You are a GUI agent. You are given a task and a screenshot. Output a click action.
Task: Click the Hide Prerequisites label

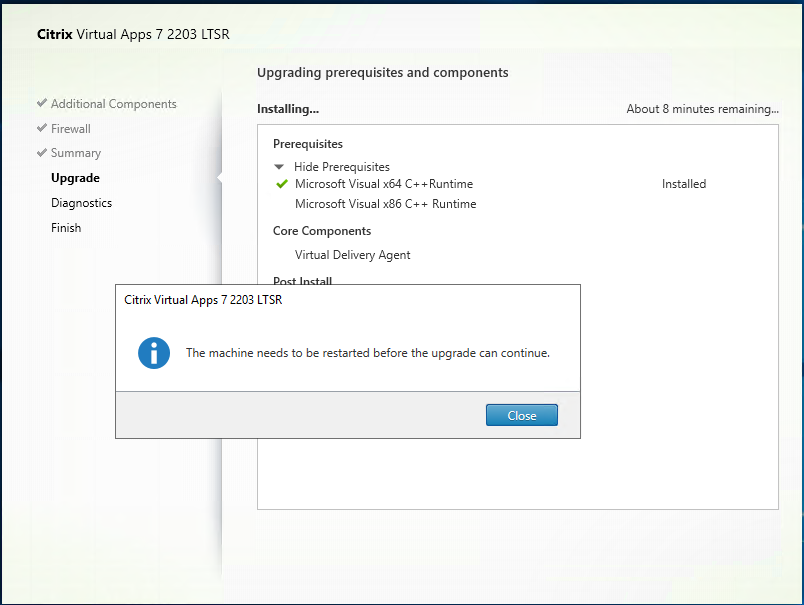(341, 167)
